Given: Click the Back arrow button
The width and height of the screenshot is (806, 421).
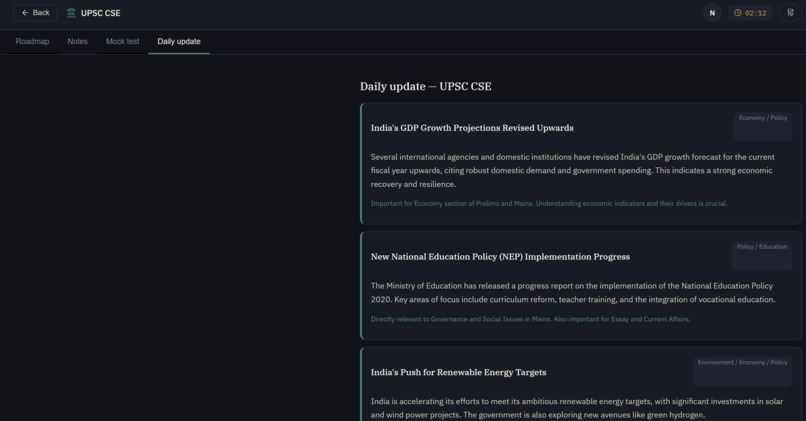Looking at the screenshot, I should (35, 13).
